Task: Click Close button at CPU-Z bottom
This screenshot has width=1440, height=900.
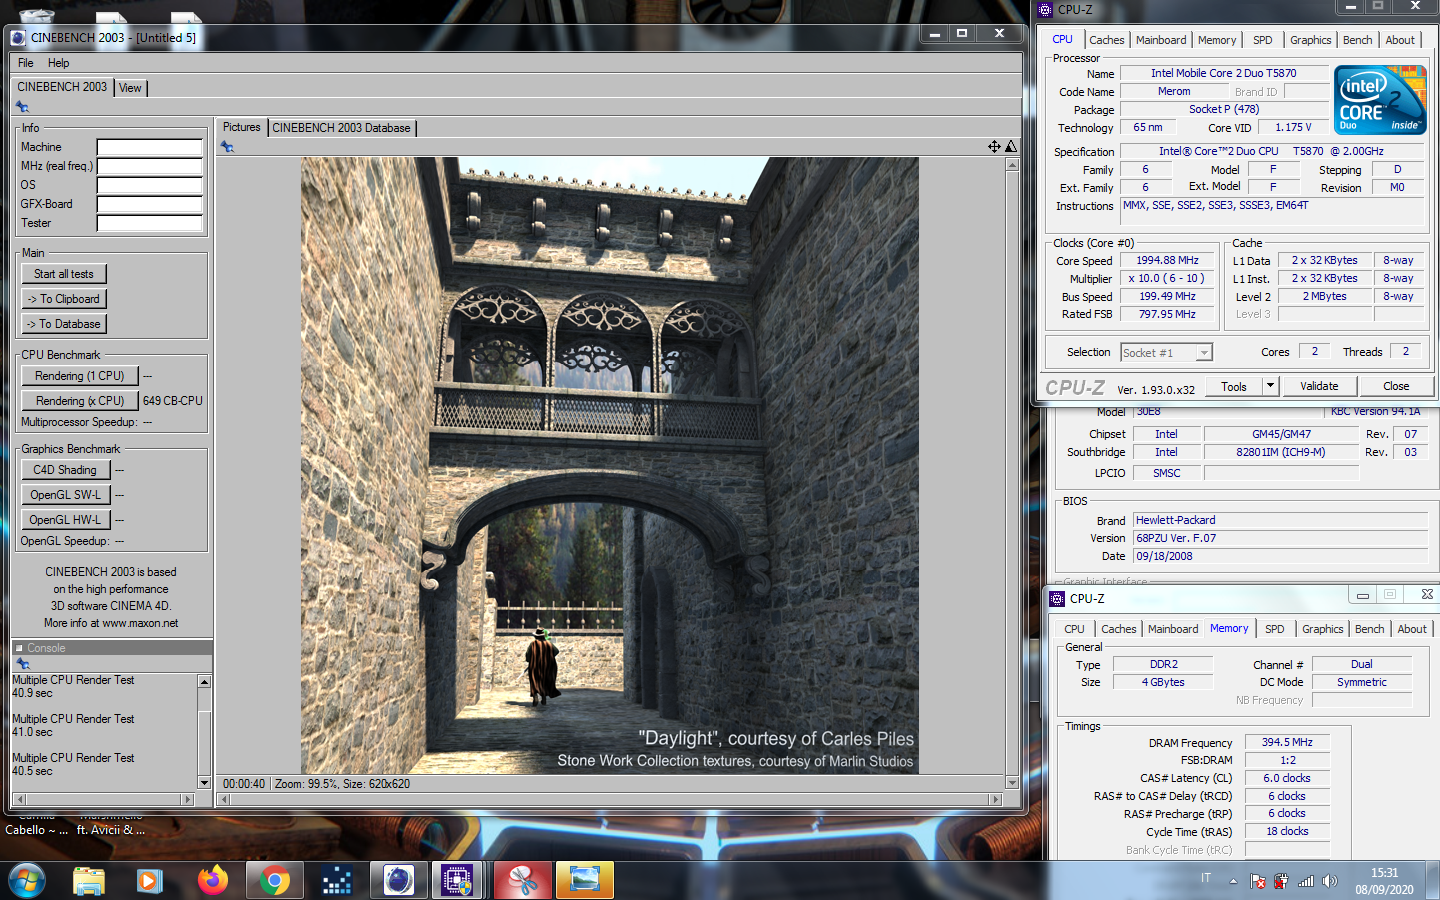Action: click(1396, 386)
